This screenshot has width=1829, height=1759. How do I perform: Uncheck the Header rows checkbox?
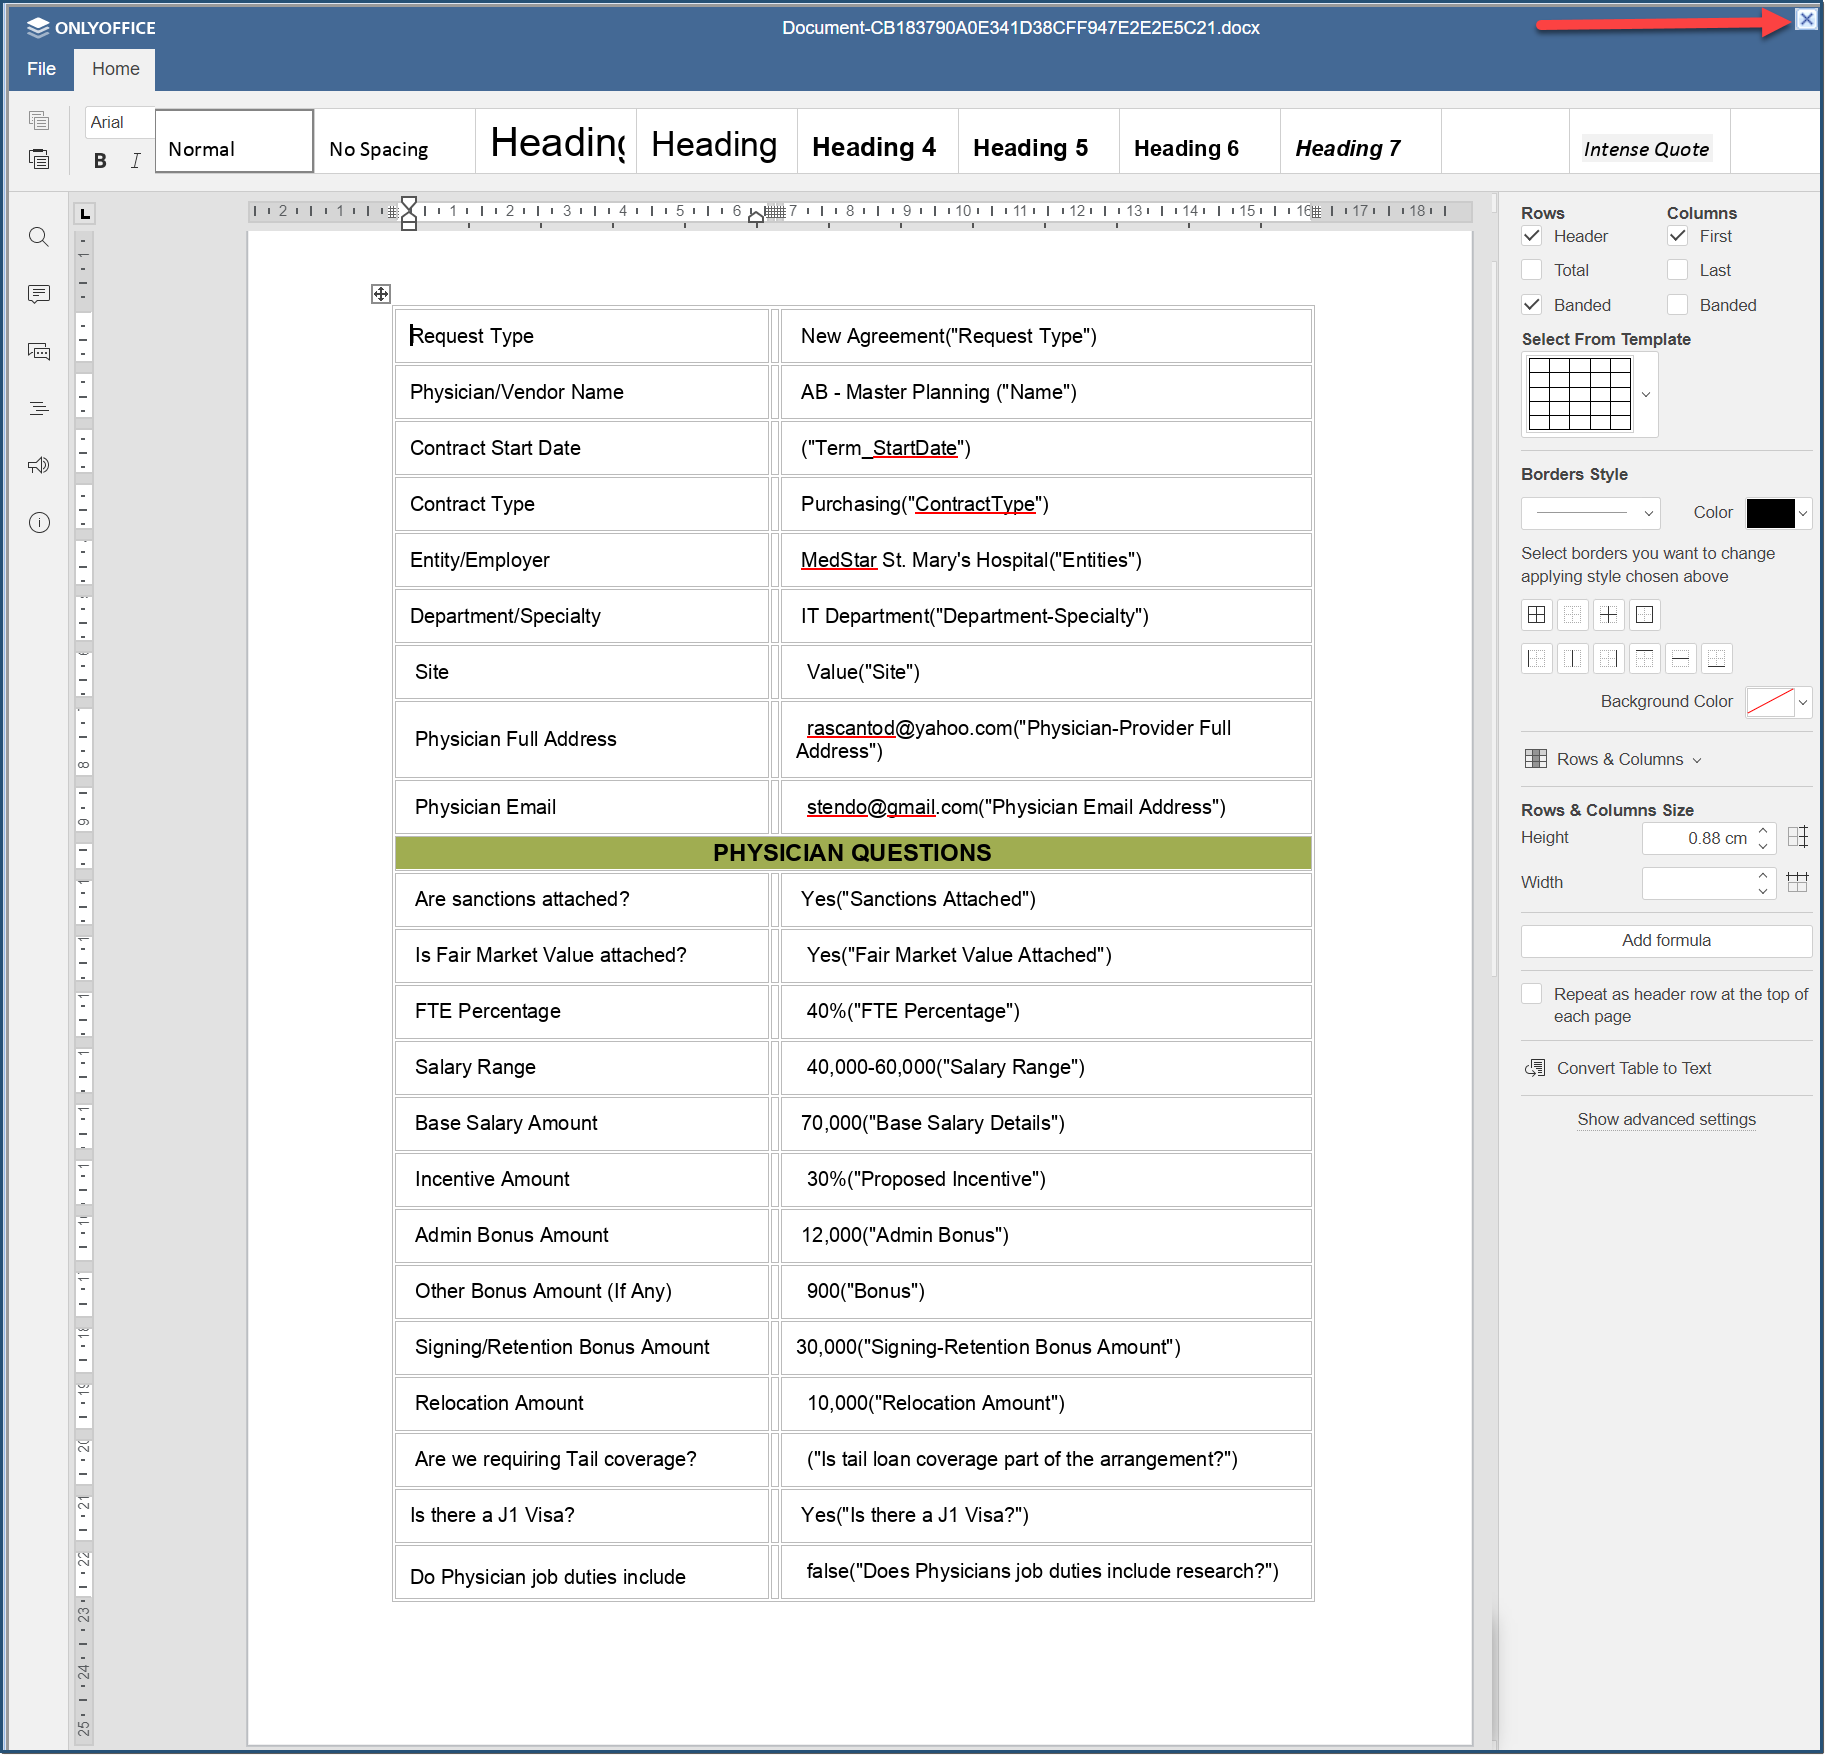pos(1532,236)
